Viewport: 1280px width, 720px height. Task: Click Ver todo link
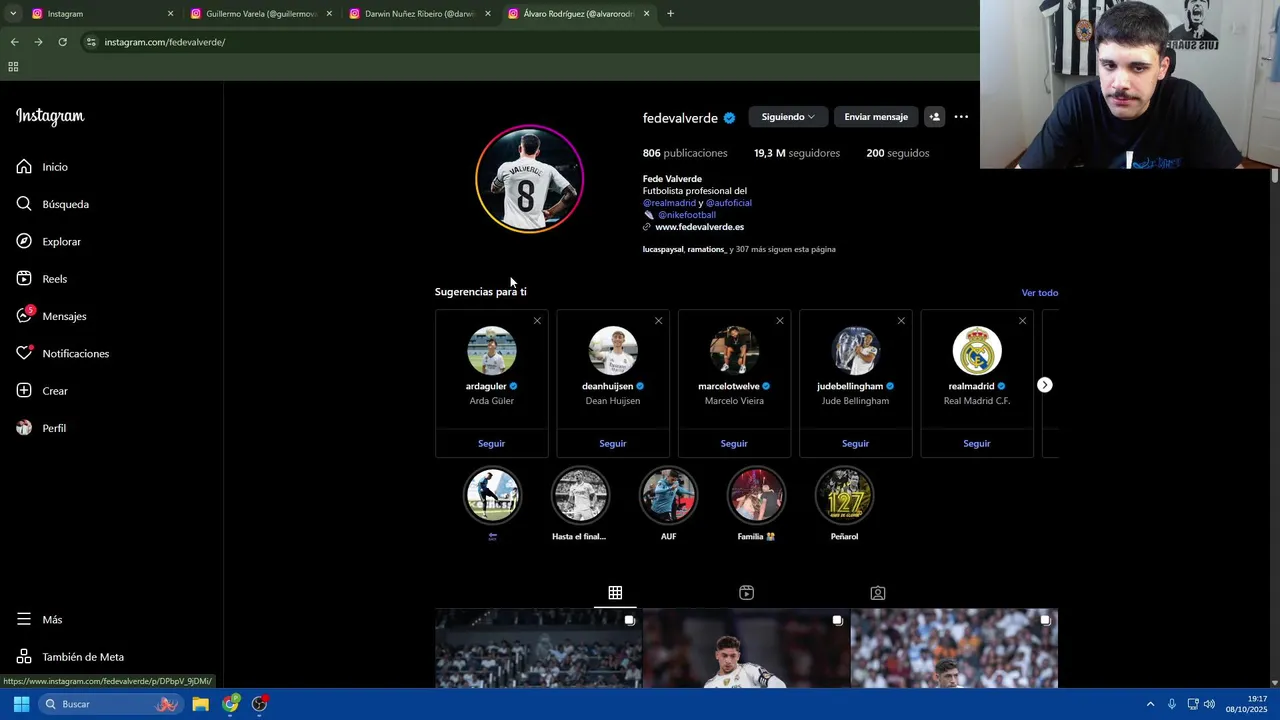tap(1040, 293)
